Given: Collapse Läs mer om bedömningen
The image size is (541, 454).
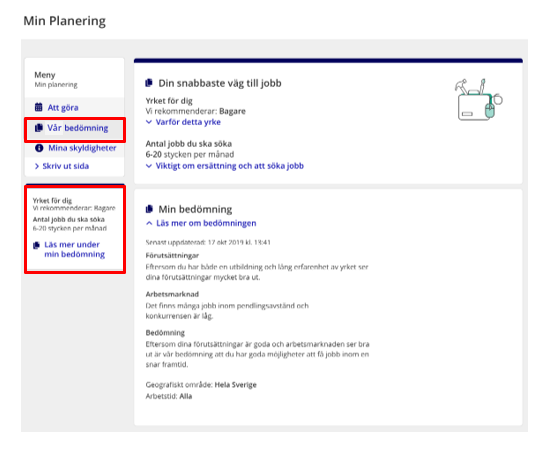Looking at the screenshot, I should pyautogui.click(x=201, y=223).
